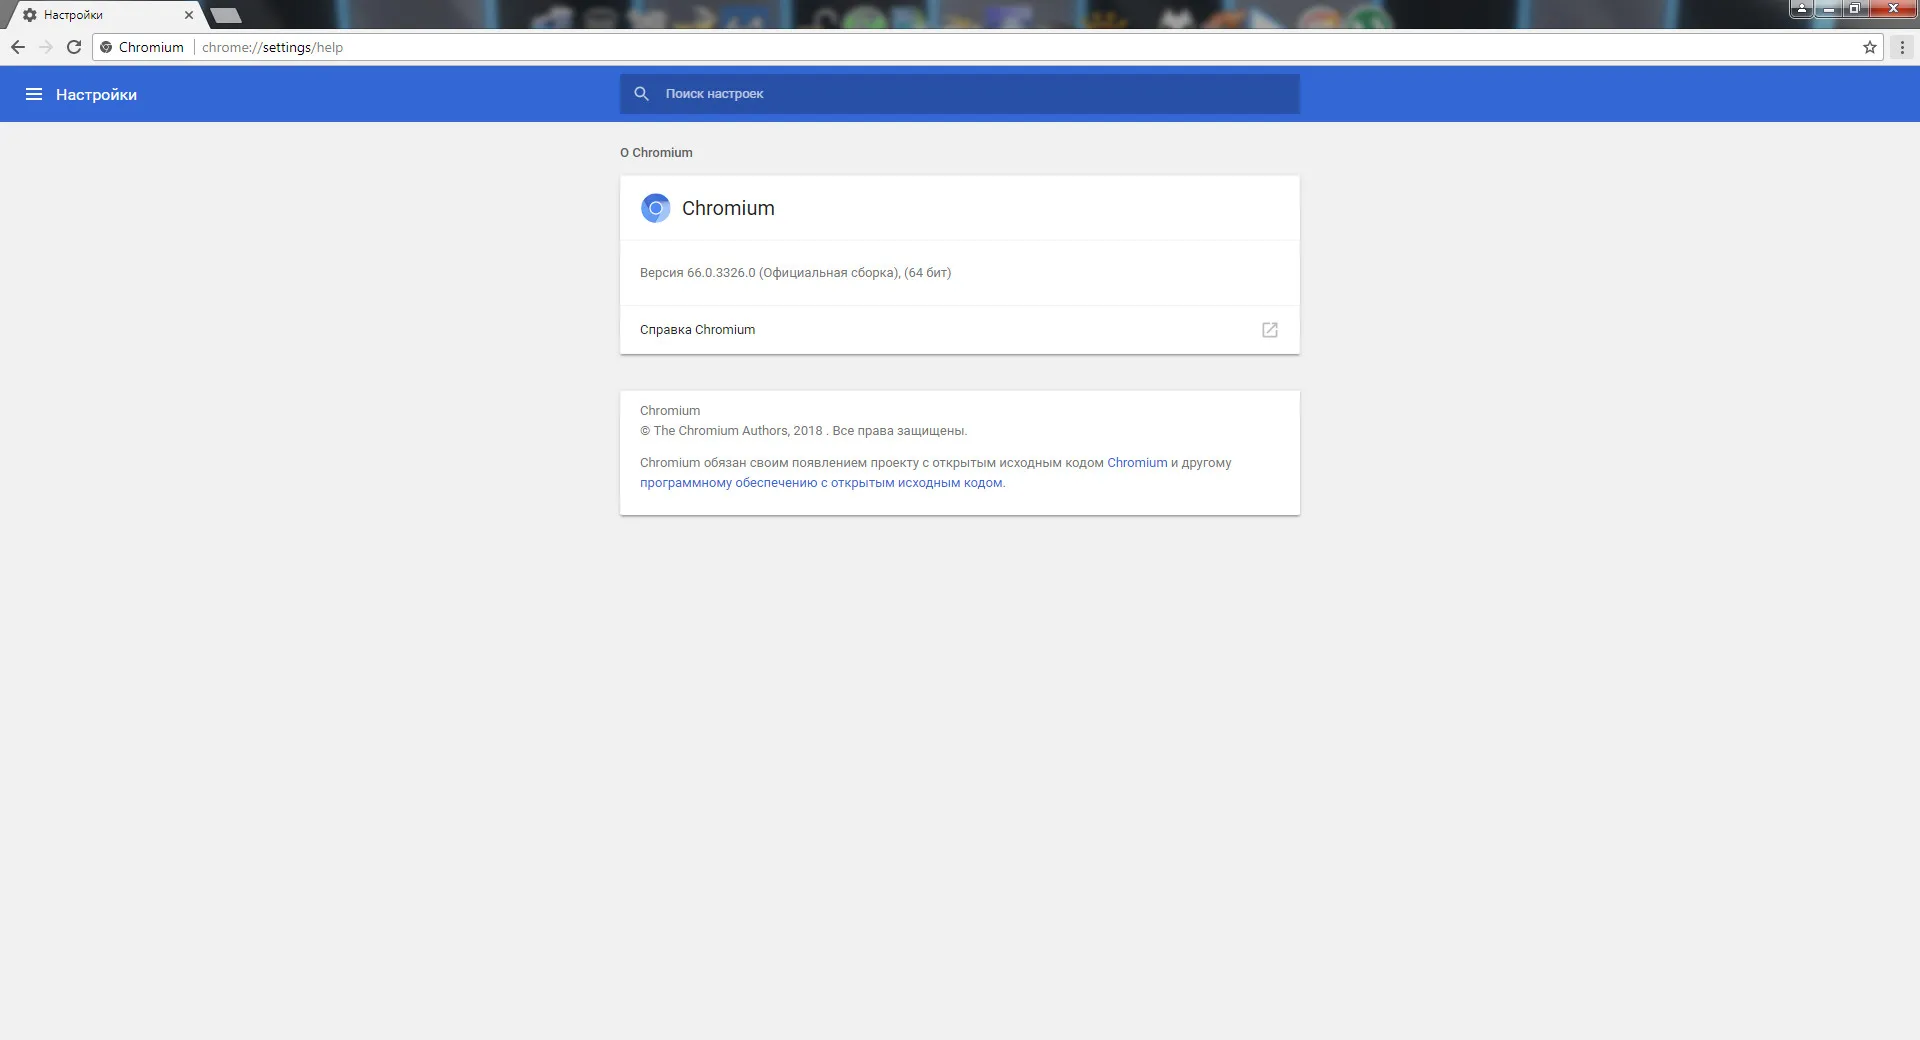The image size is (1920, 1040).
Task: Bookmark this page with the star icon
Action: point(1869,47)
